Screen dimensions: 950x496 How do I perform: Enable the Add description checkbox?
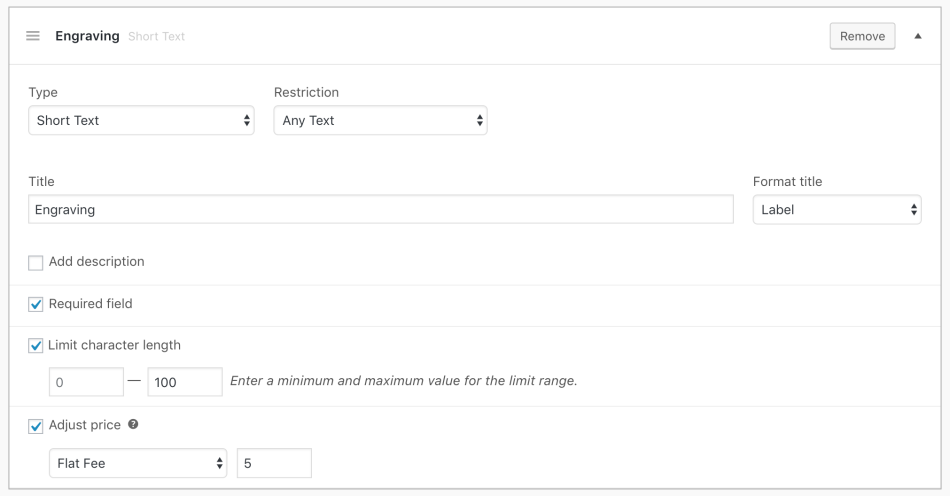tap(36, 263)
